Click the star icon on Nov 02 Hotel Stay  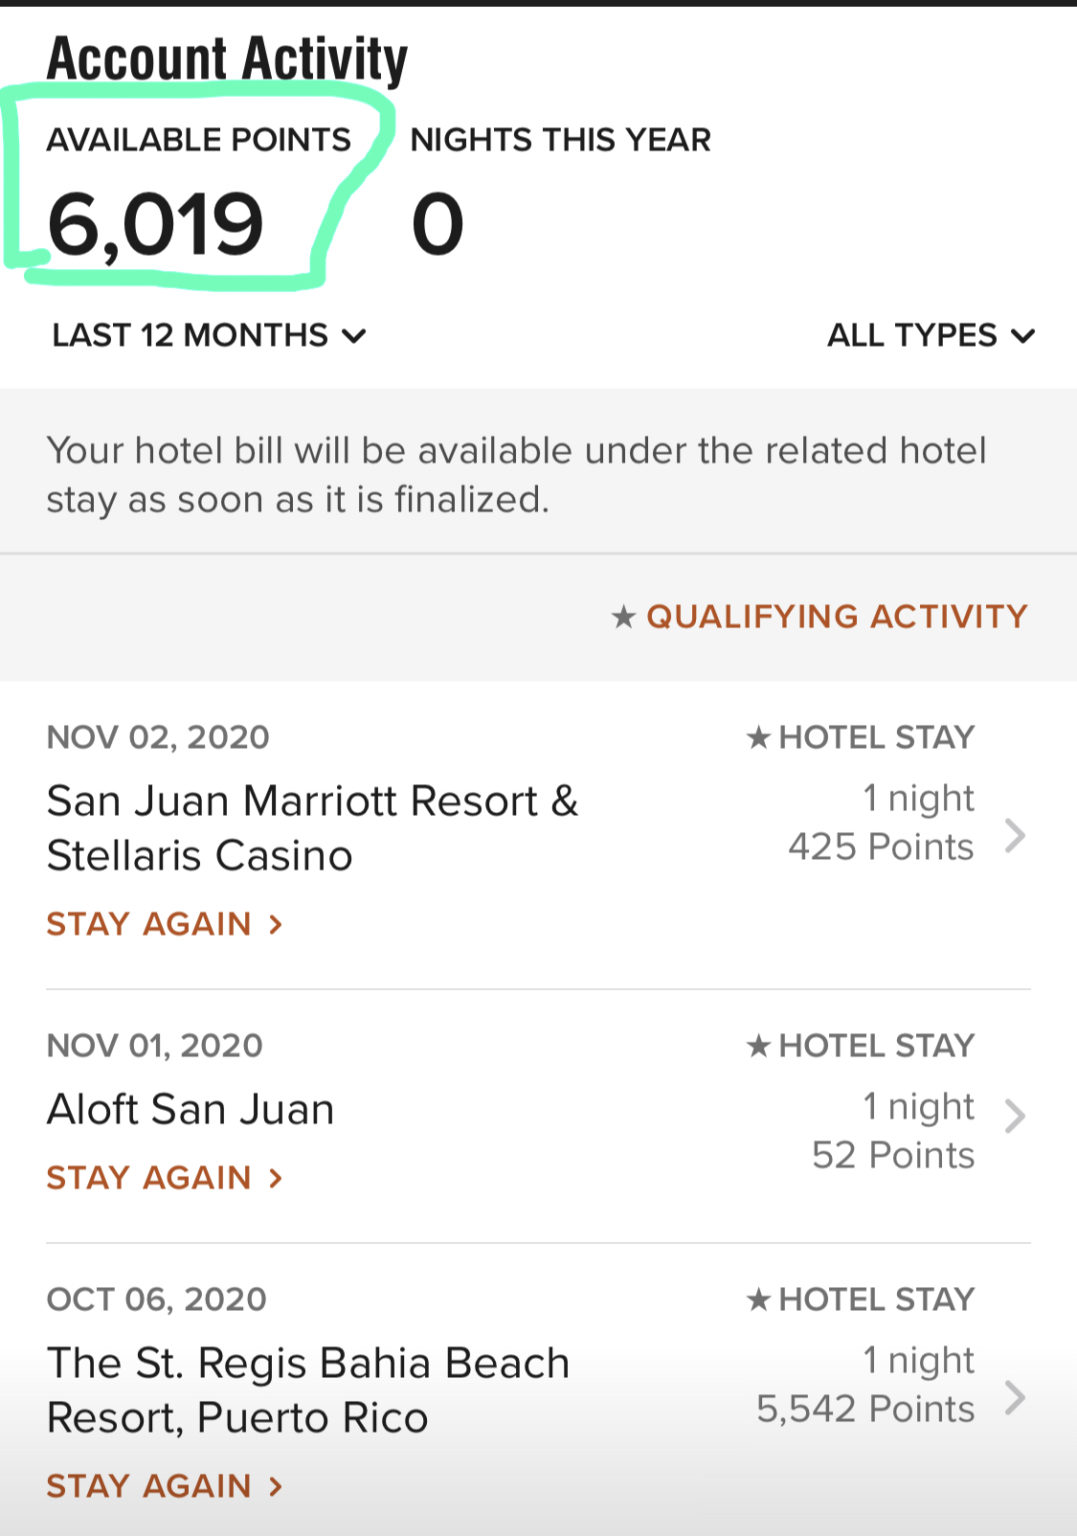pyautogui.click(x=758, y=737)
